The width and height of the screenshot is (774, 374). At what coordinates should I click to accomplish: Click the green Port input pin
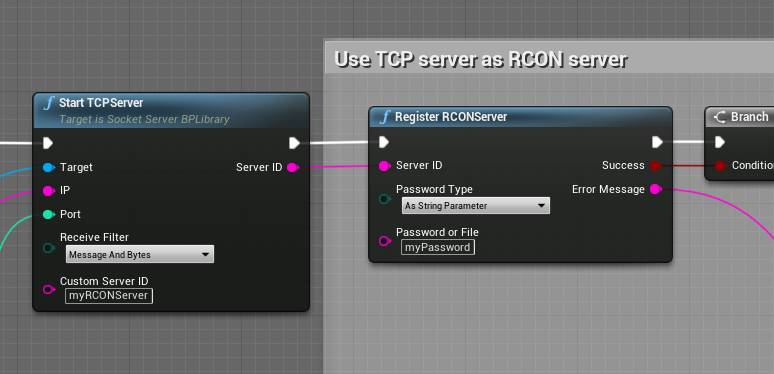click(48, 214)
